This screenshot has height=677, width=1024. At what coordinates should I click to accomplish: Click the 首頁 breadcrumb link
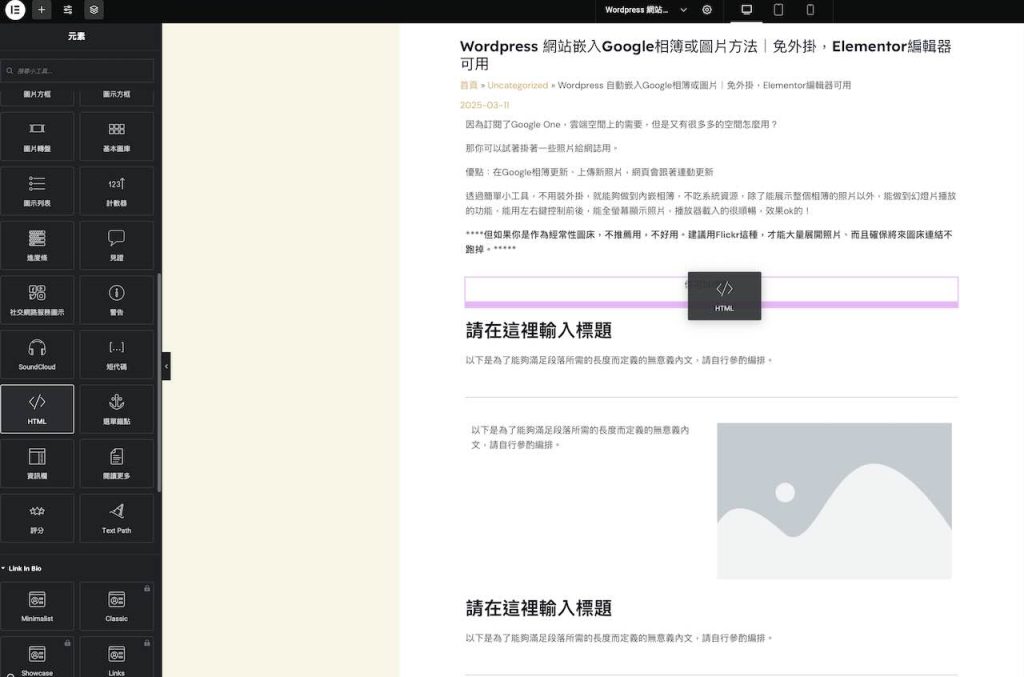click(x=469, y=85)
